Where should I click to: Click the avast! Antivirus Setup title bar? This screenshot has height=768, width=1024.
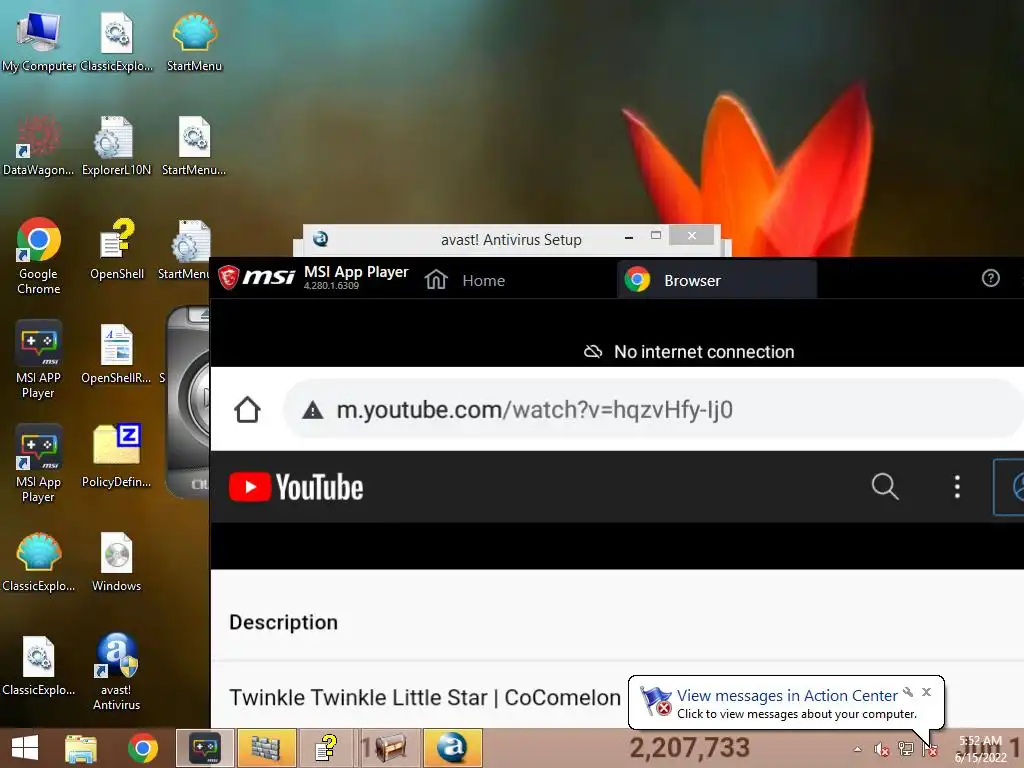[511, 240]
